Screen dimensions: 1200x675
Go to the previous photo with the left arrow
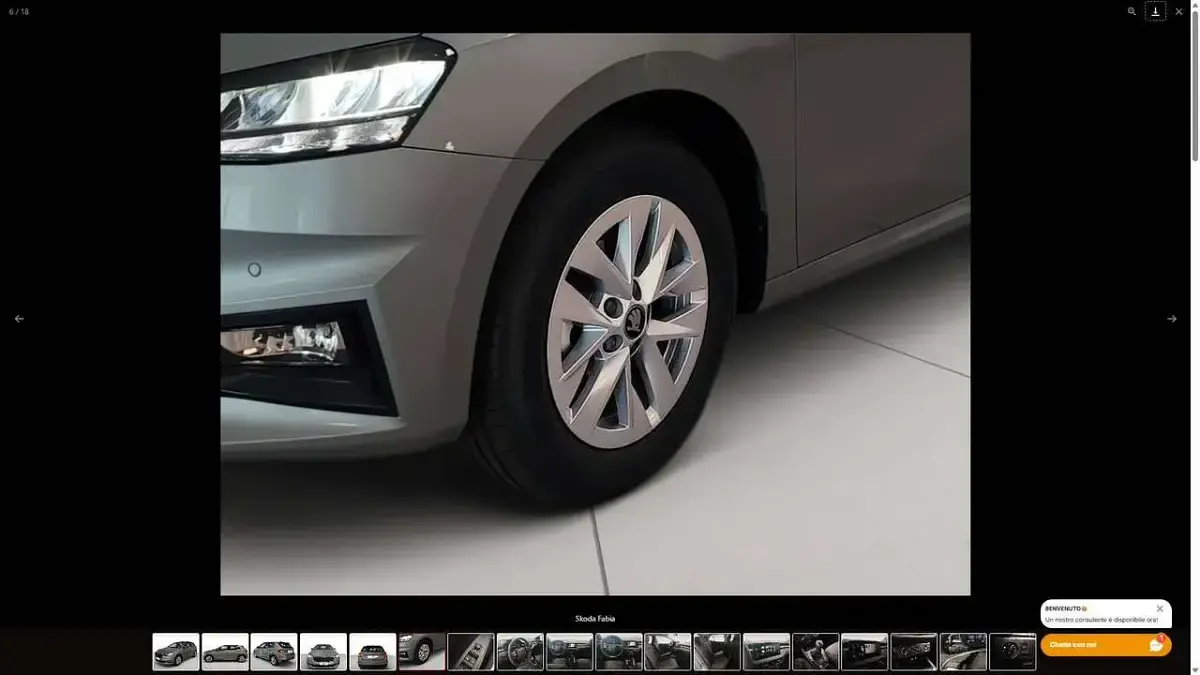tap(19, 319)
